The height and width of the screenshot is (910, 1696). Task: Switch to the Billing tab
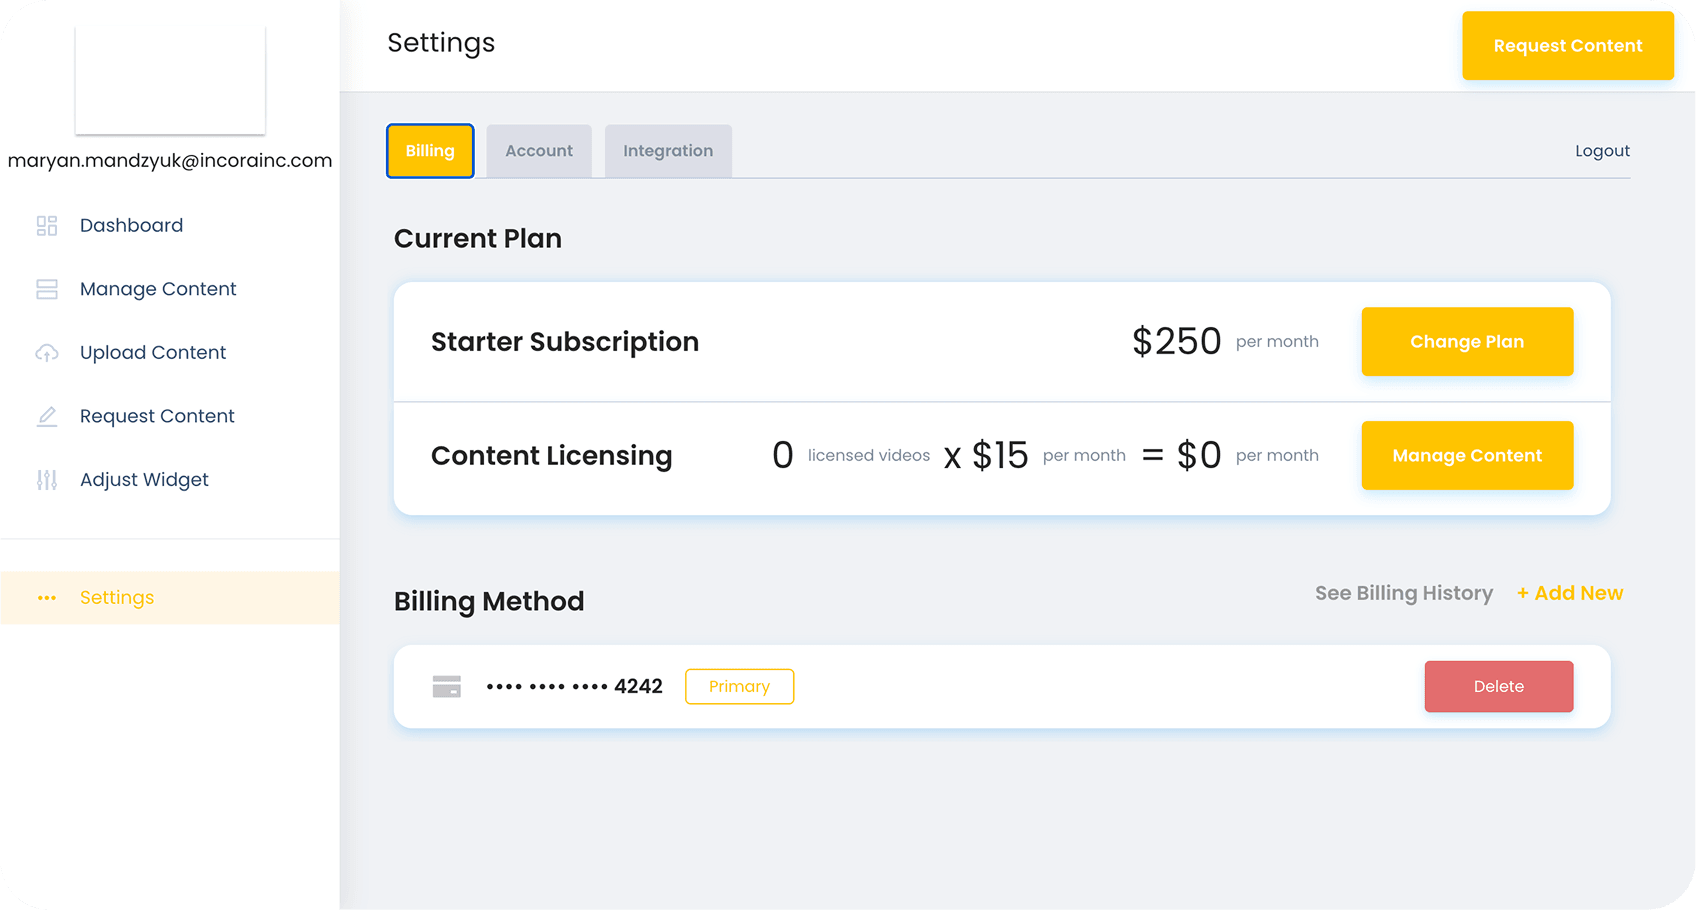(x=430, y=151)
